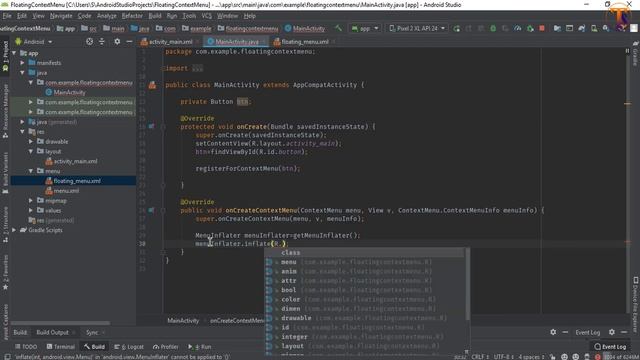Open the app run configuration dropdown
The image size is (640, 360).
tap(365, 29)
